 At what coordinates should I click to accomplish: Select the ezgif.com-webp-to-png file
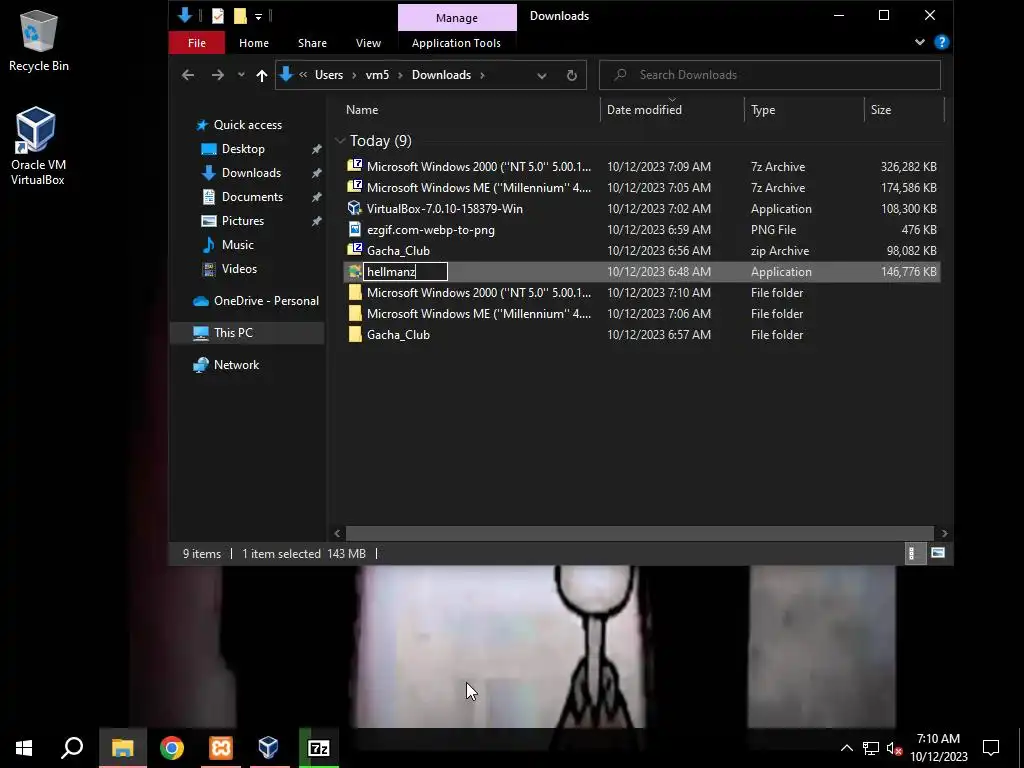pos(642,230)
